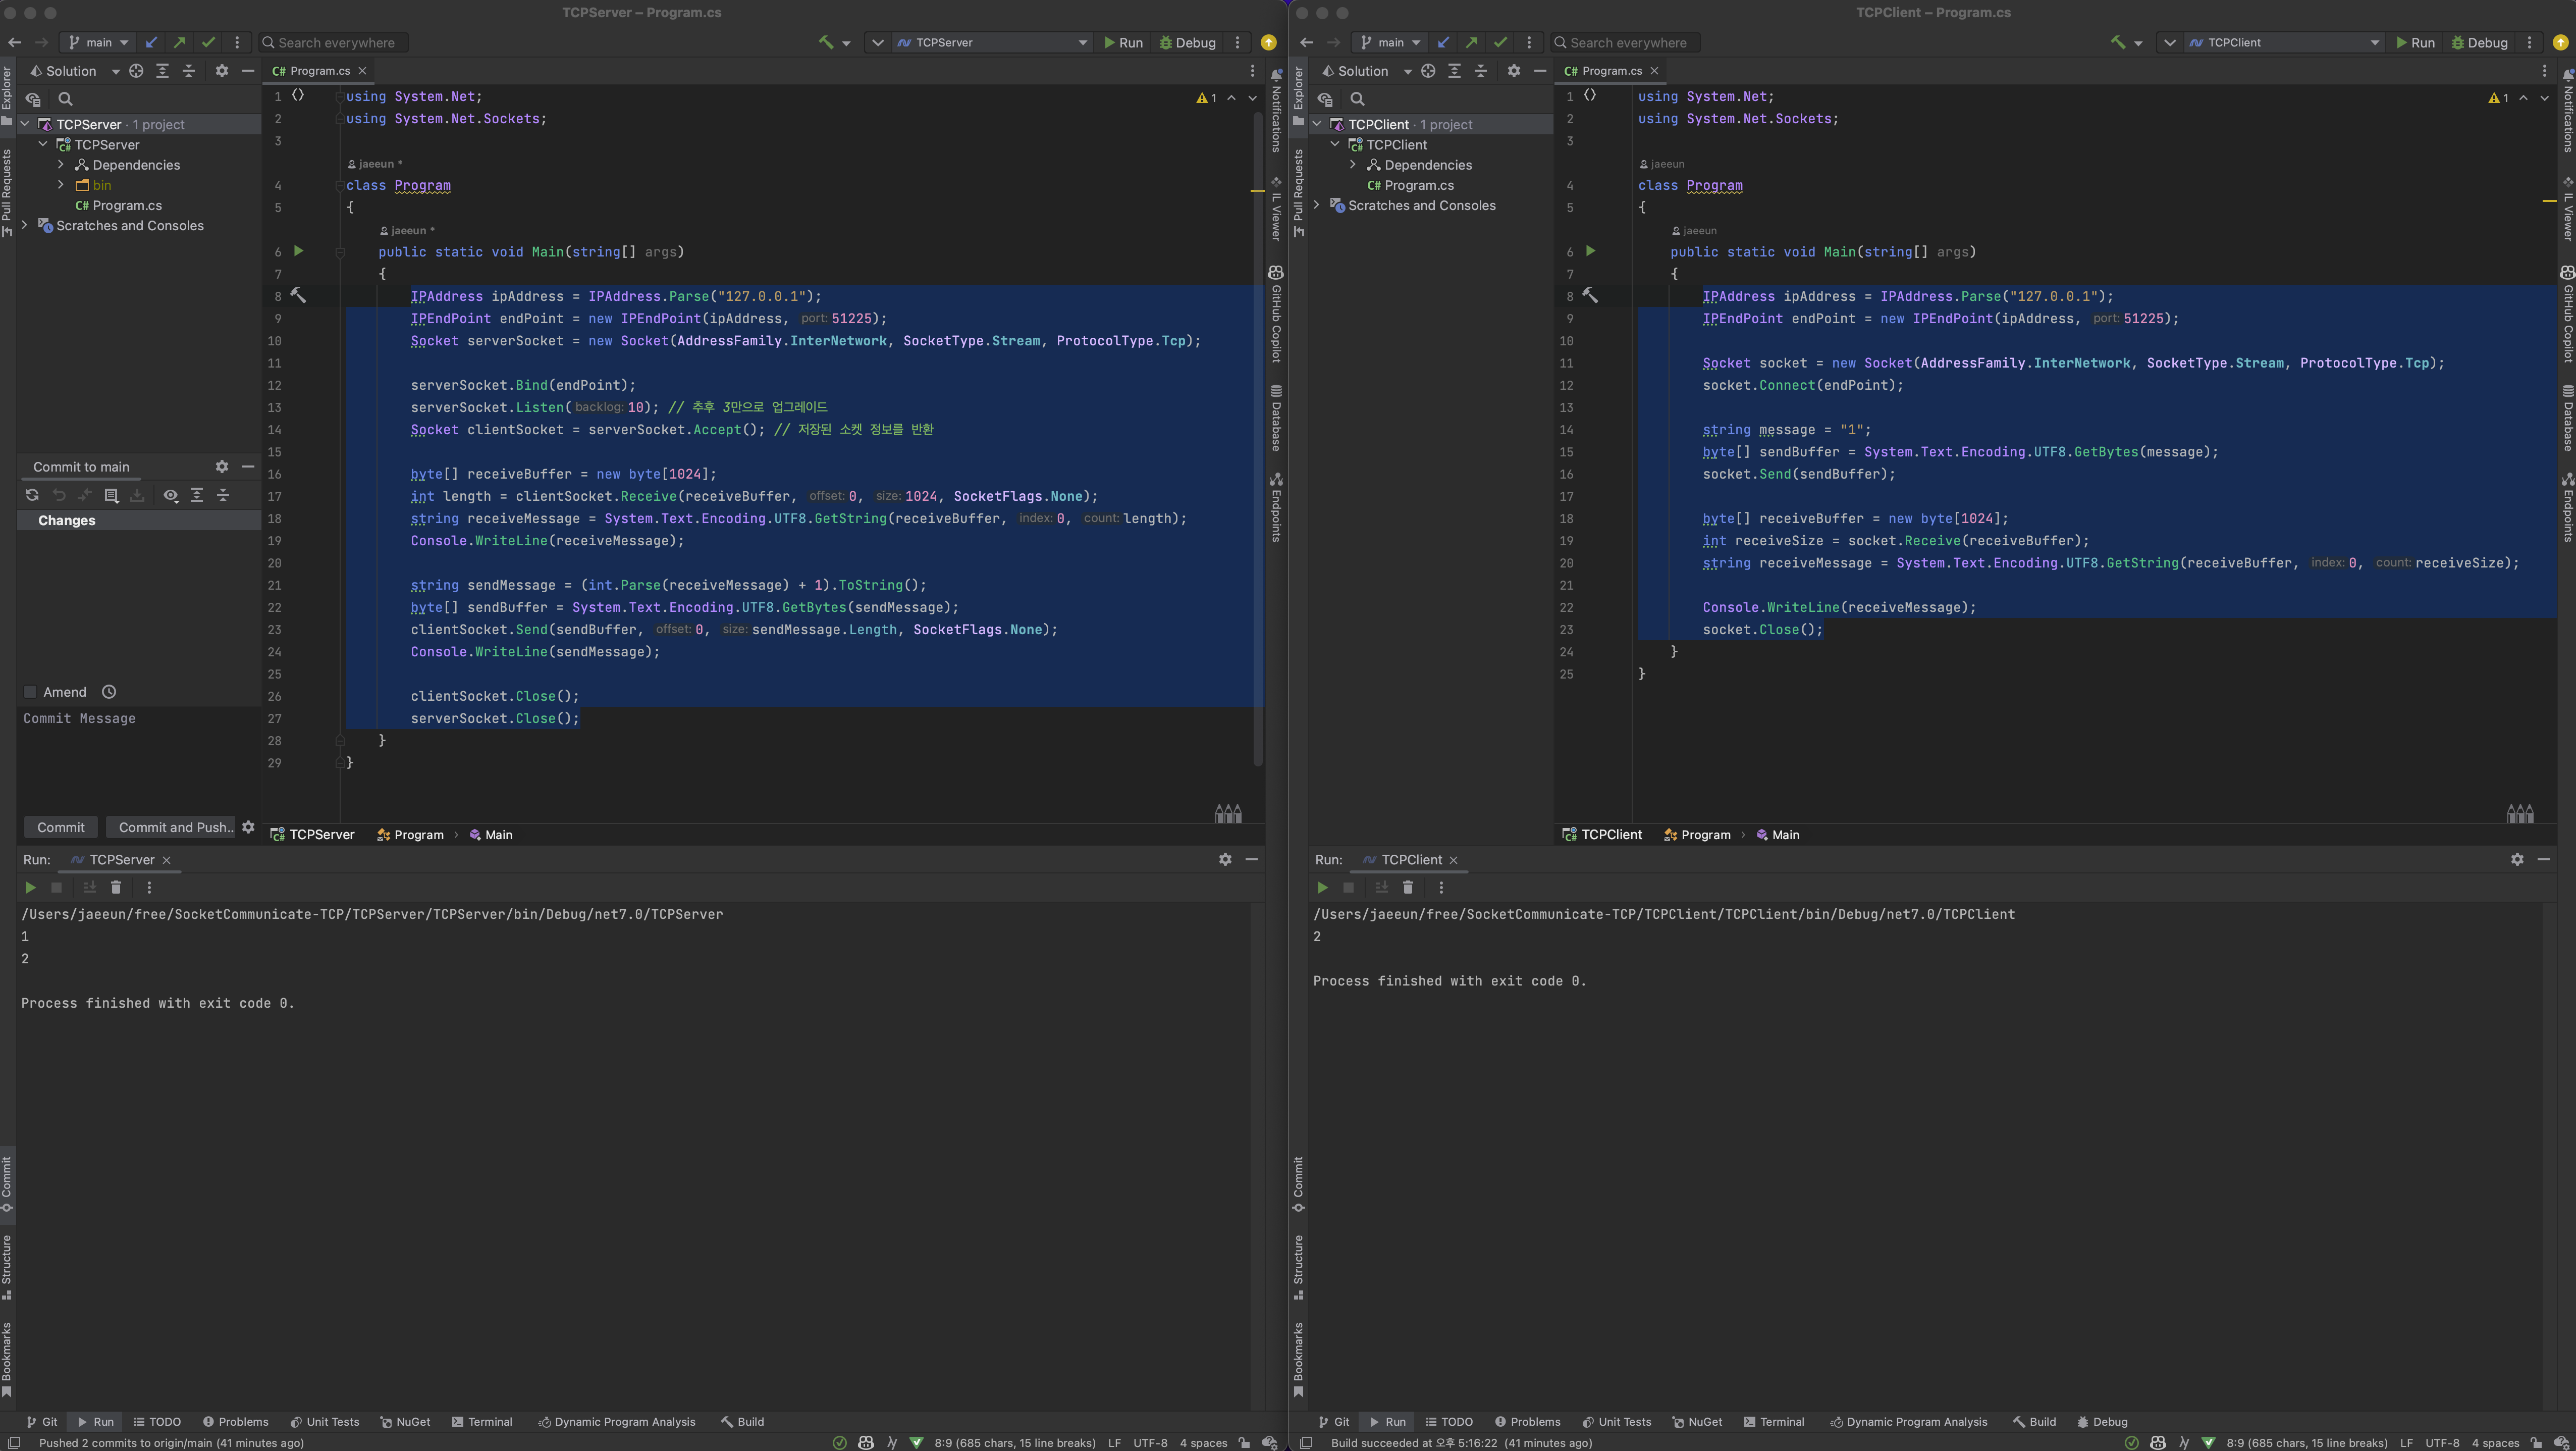
Task: Click warning indicator in TCPServer editor corner
Action: pos(1207,98)
